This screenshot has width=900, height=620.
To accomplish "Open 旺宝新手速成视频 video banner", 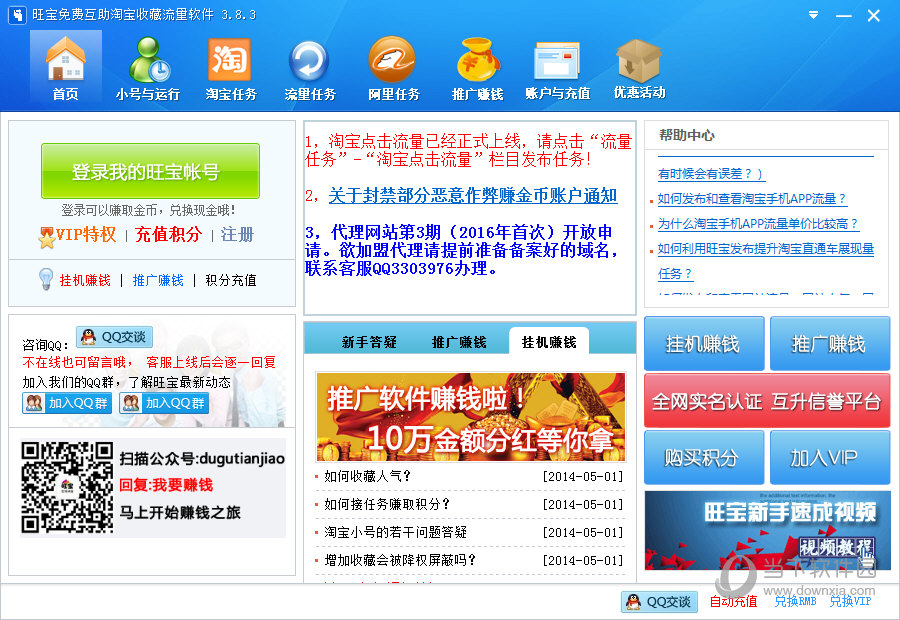I will click(767, 530).
